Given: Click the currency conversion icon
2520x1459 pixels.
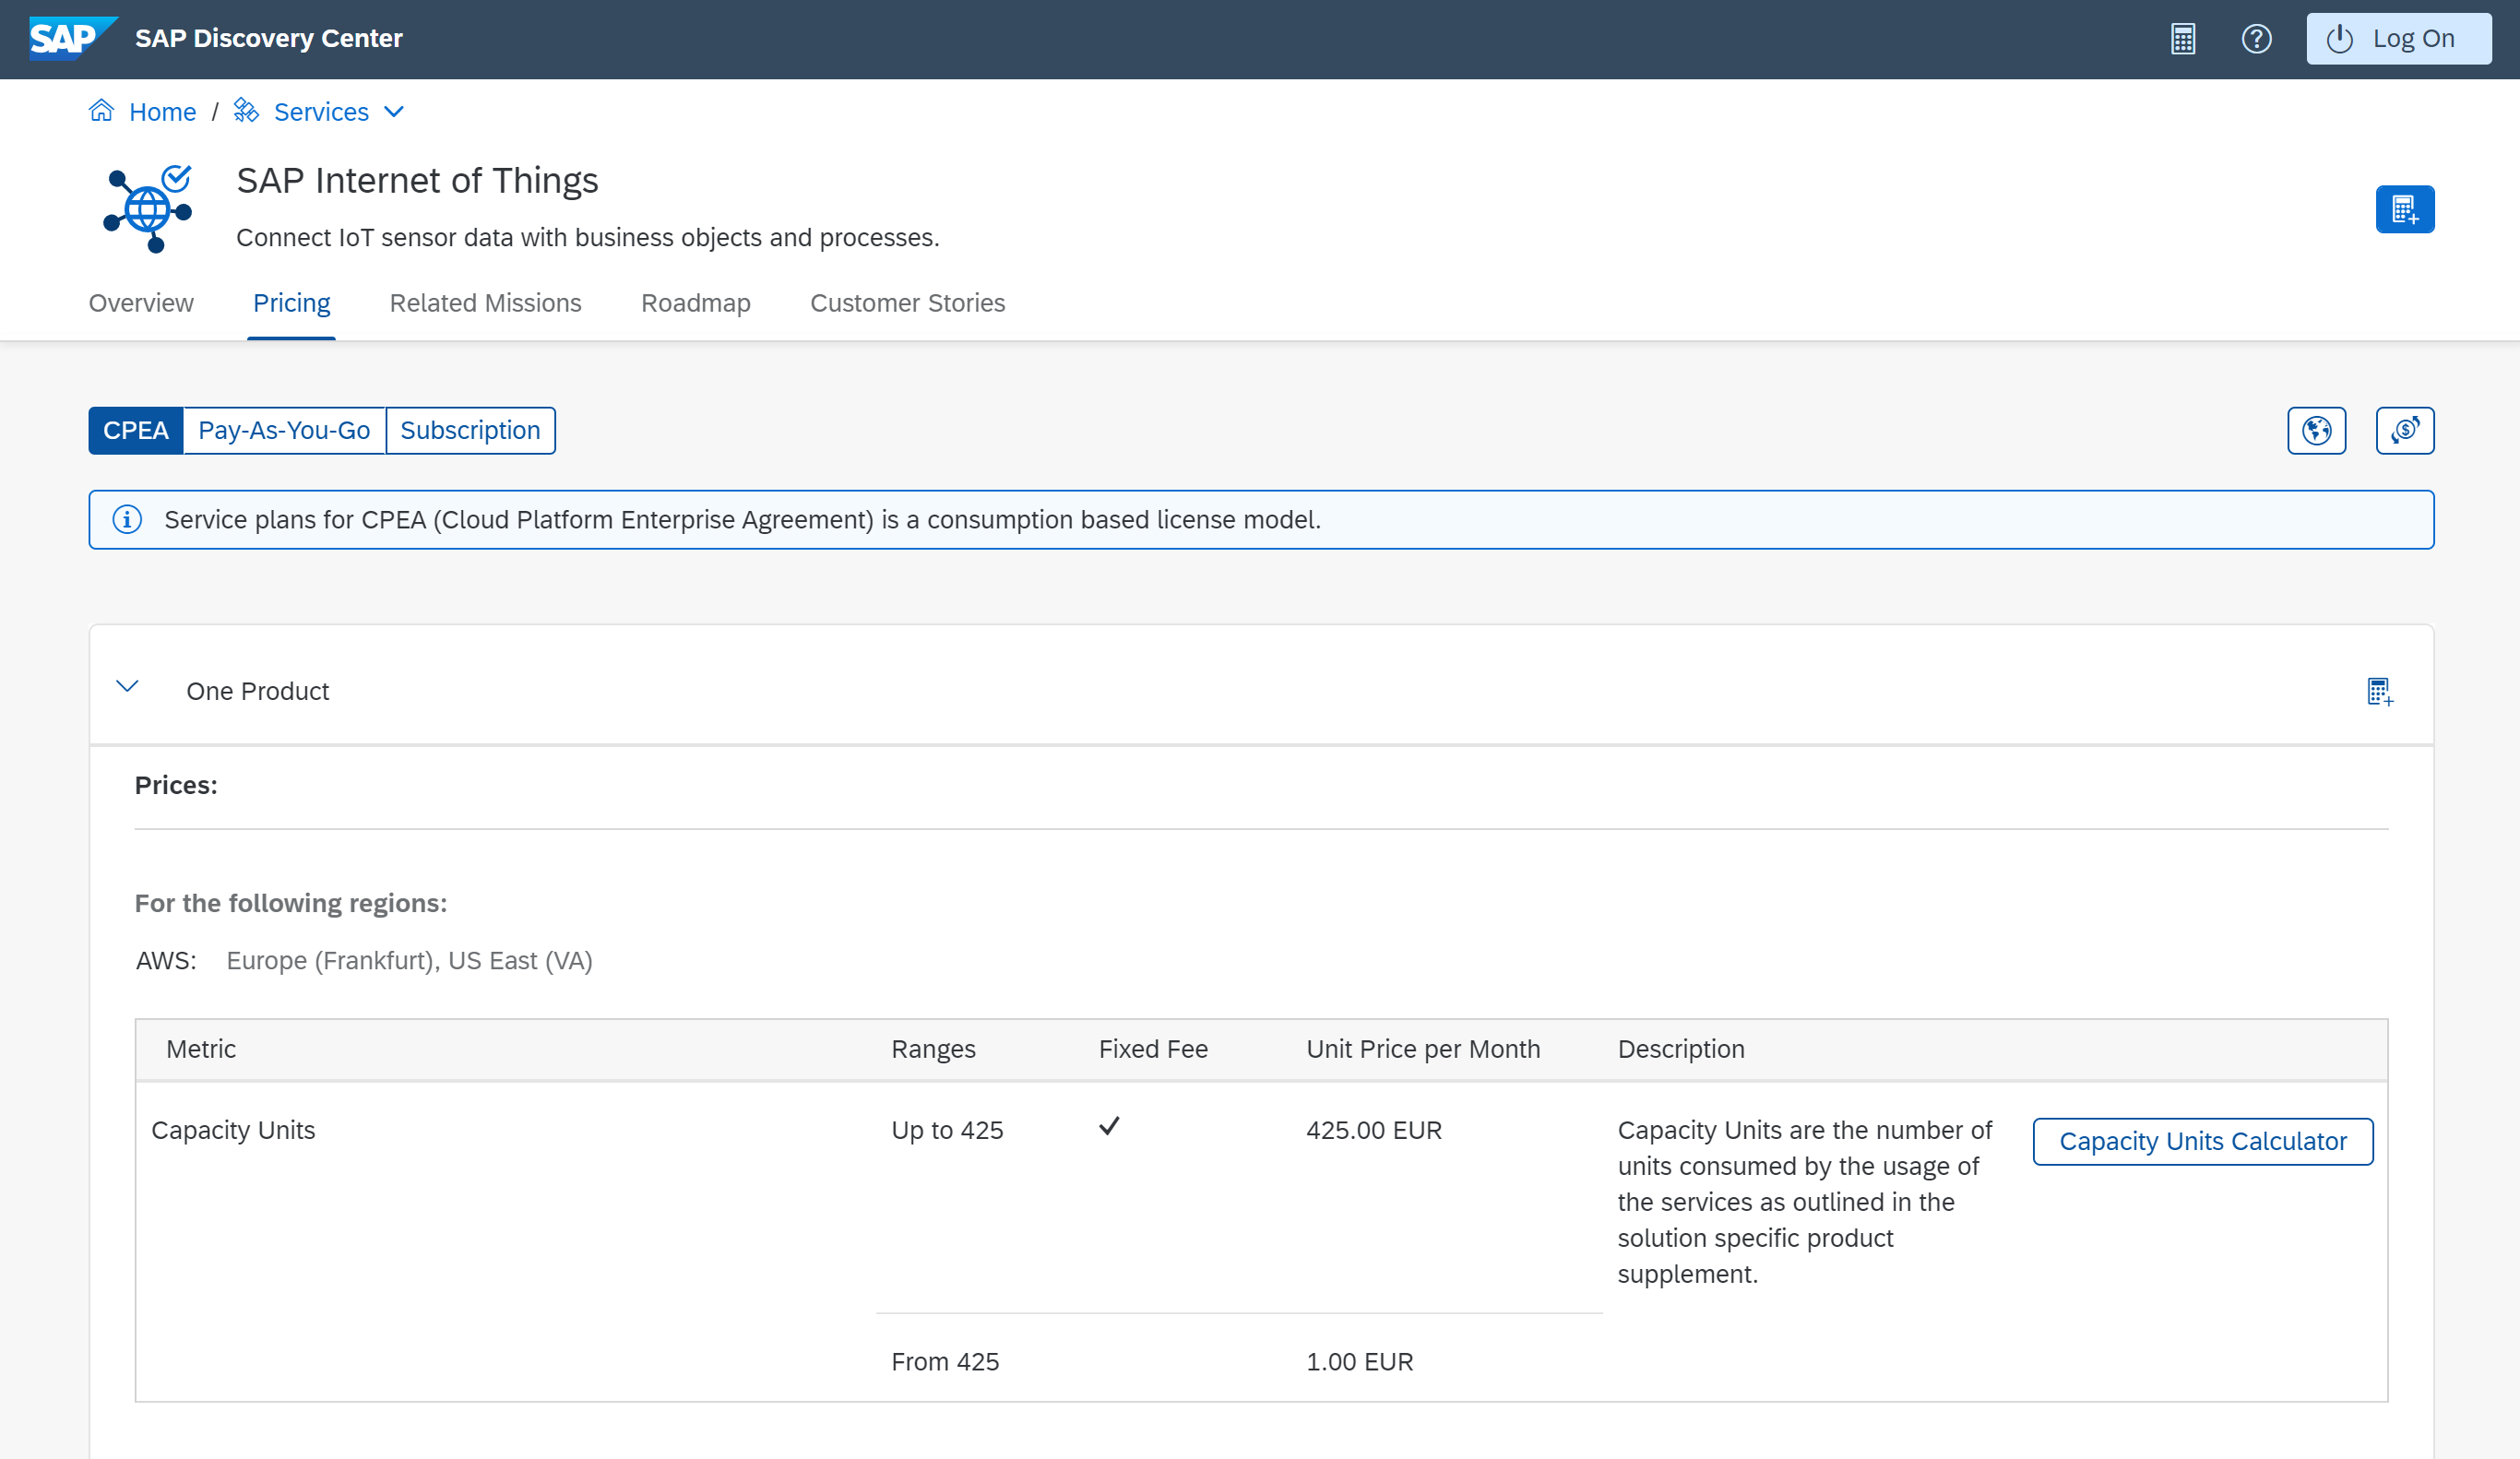Looking at the screenshot, I should [2404, 431].
